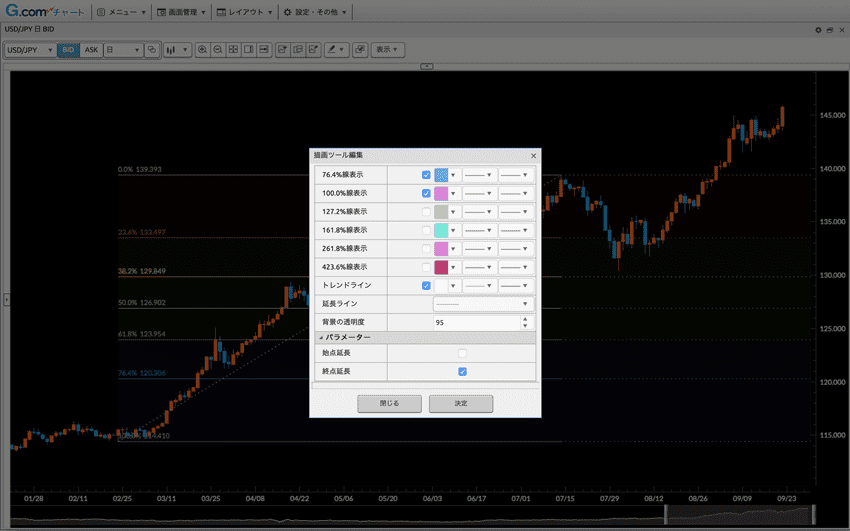Click the 61.8% 123.954 Fibonacci label
Screen dimensions: 850x531
pyautogui.click(x=142, y=334)
